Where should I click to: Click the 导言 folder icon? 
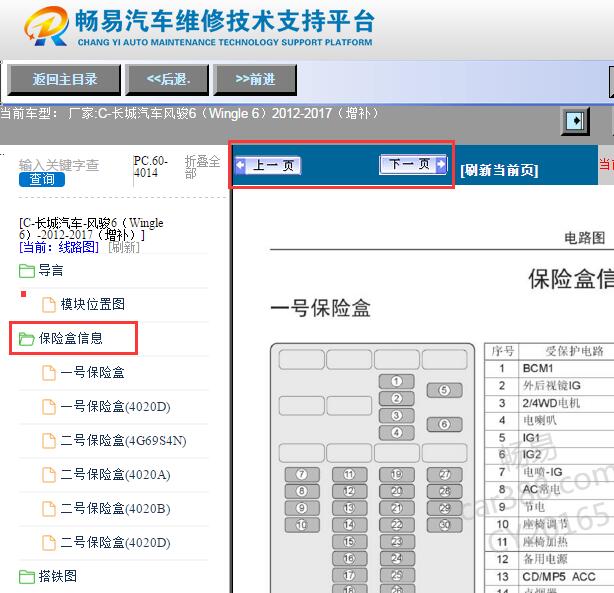[27, 271]
